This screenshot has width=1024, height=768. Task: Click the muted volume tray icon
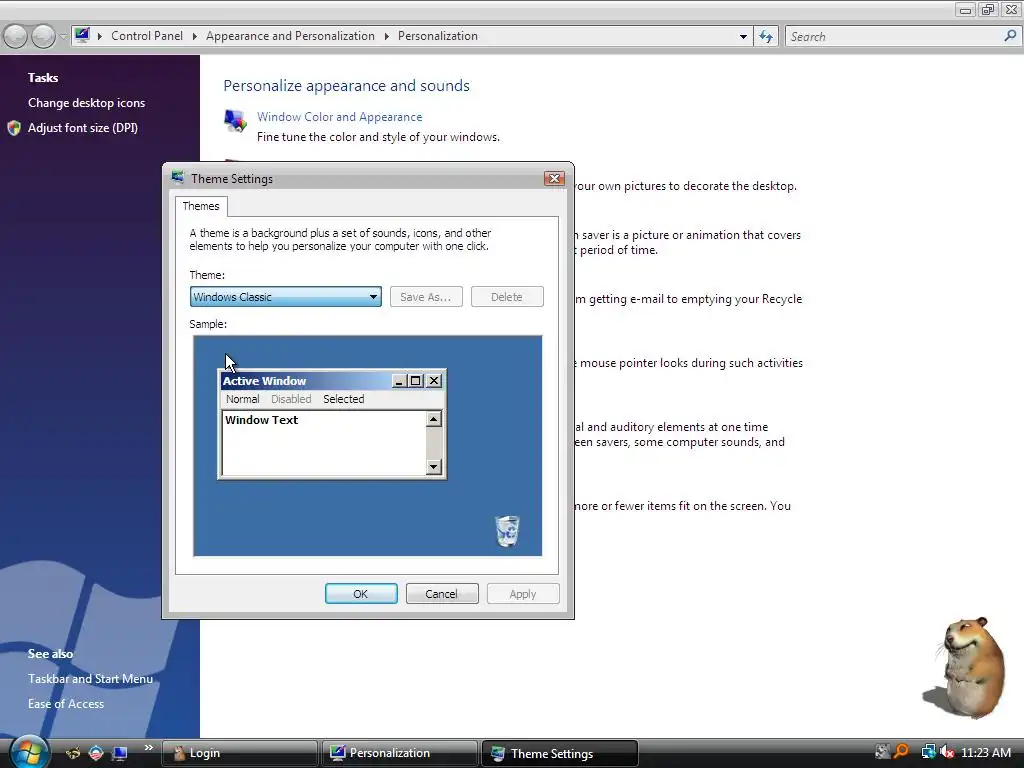pos(947,752)
